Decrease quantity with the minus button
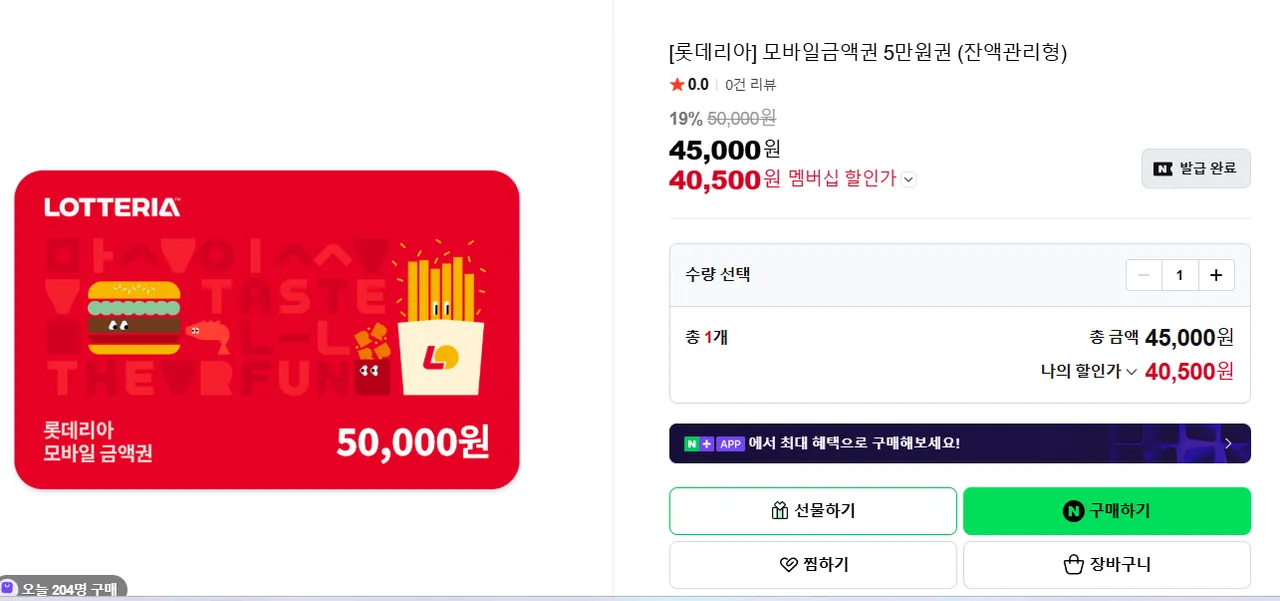 (x=1144, y=275)
